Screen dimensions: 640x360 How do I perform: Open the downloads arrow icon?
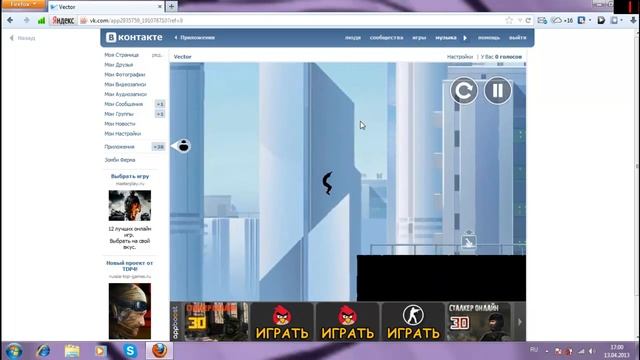633,20
